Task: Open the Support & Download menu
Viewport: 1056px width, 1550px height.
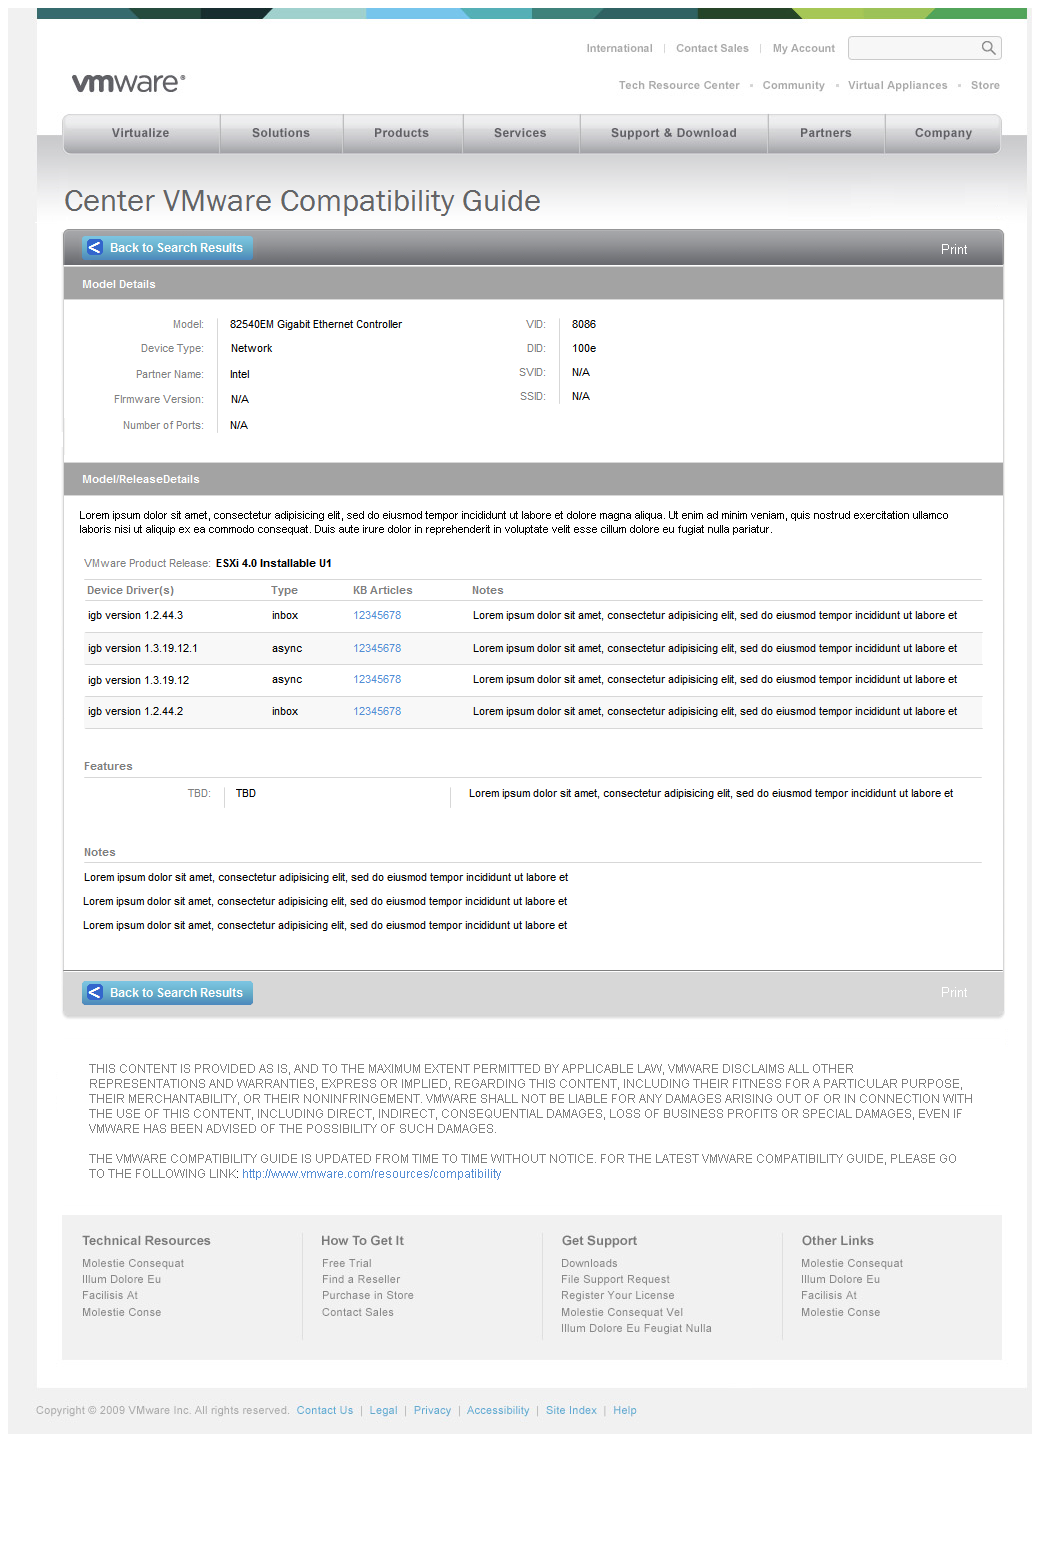Action: tap(673, 133)
